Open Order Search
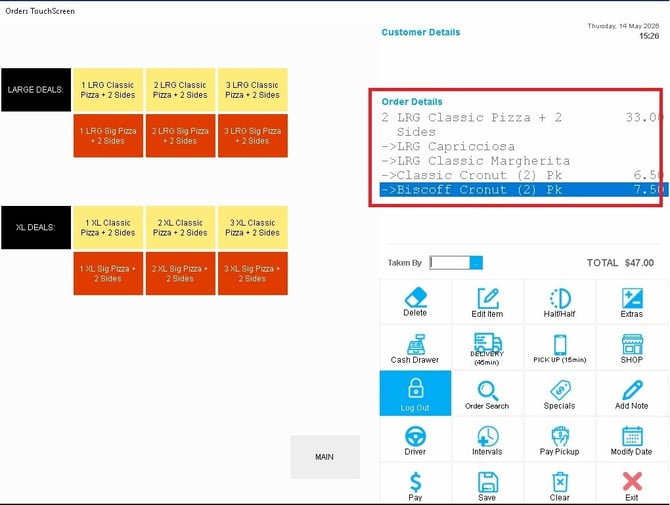 click(x=487, y=393)
